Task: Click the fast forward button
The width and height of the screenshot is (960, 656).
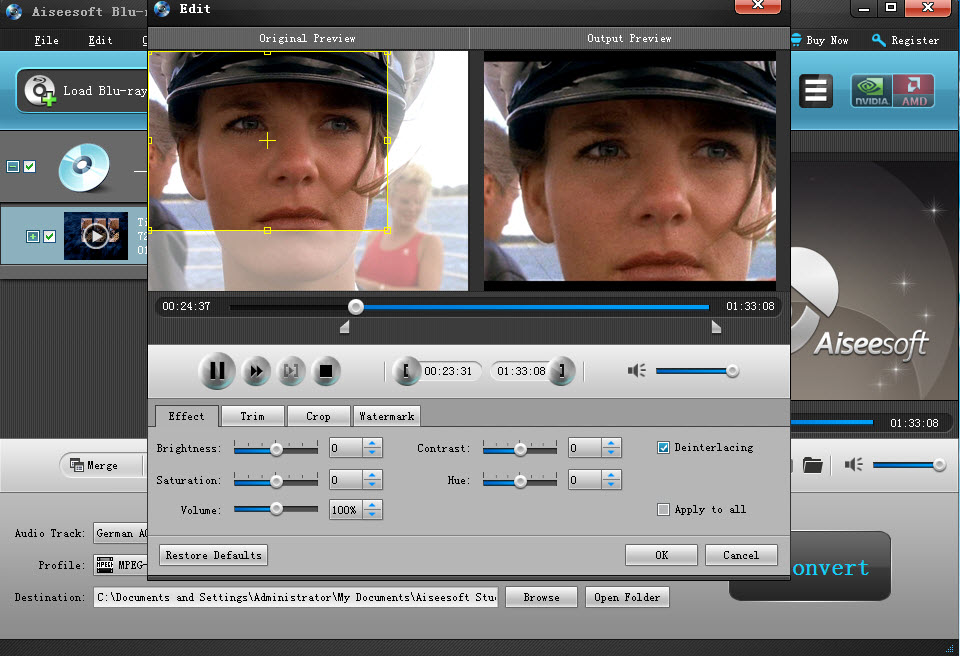Action: pos(256,371)
